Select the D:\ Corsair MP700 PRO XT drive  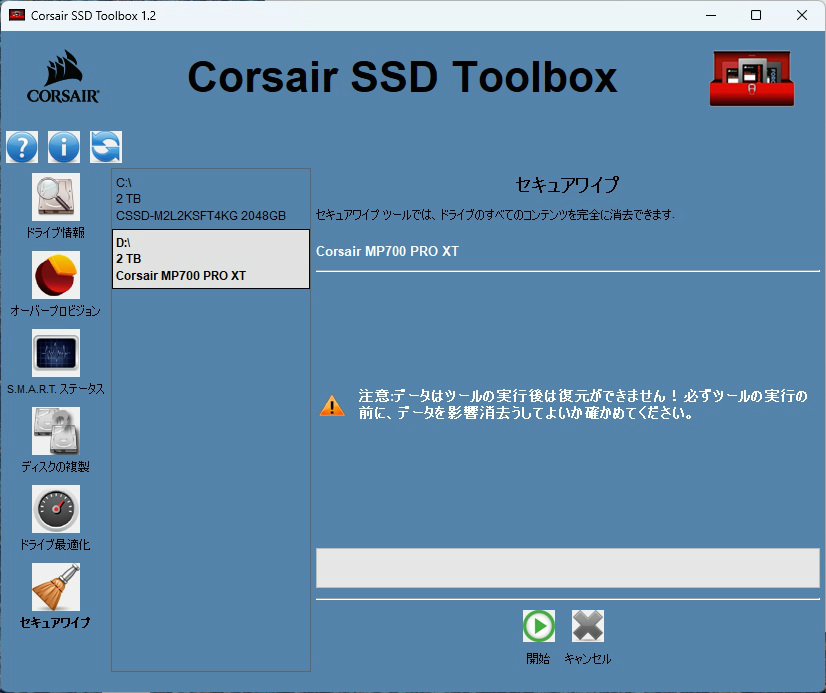click(x=210, y=260)
